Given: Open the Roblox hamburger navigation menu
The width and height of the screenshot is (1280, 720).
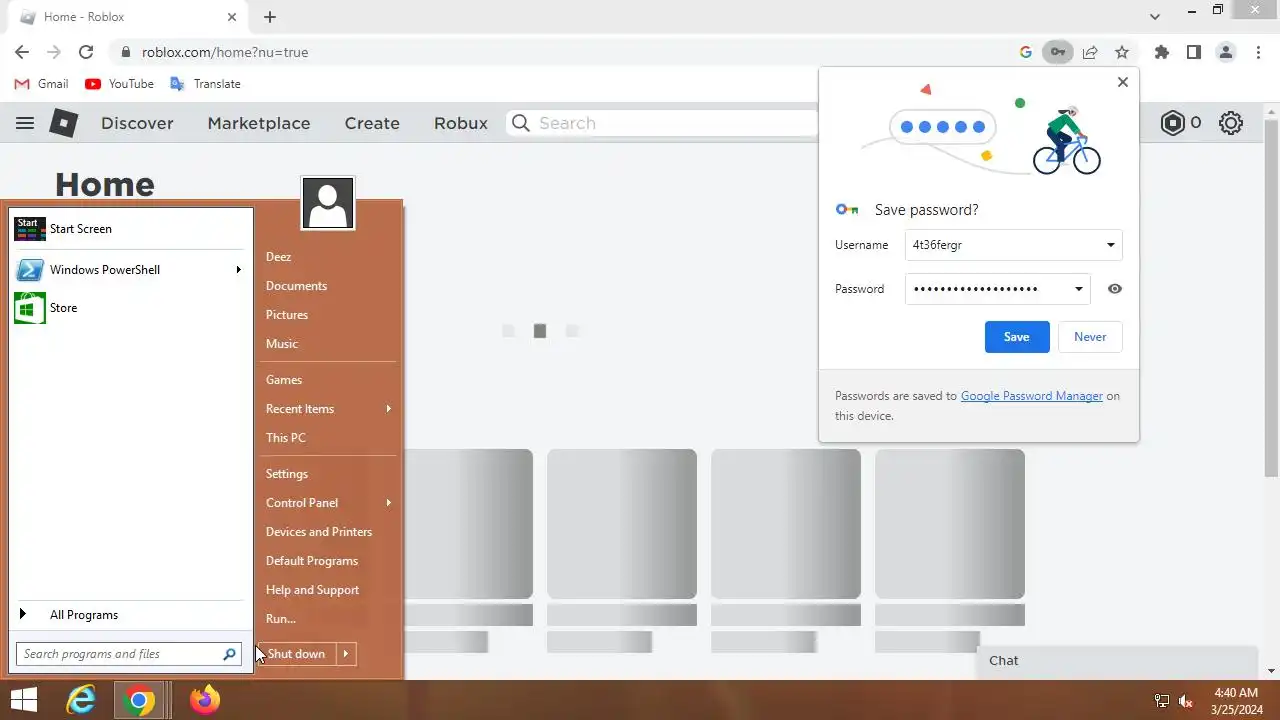Looking at the screenshot, I should [25, 123].
